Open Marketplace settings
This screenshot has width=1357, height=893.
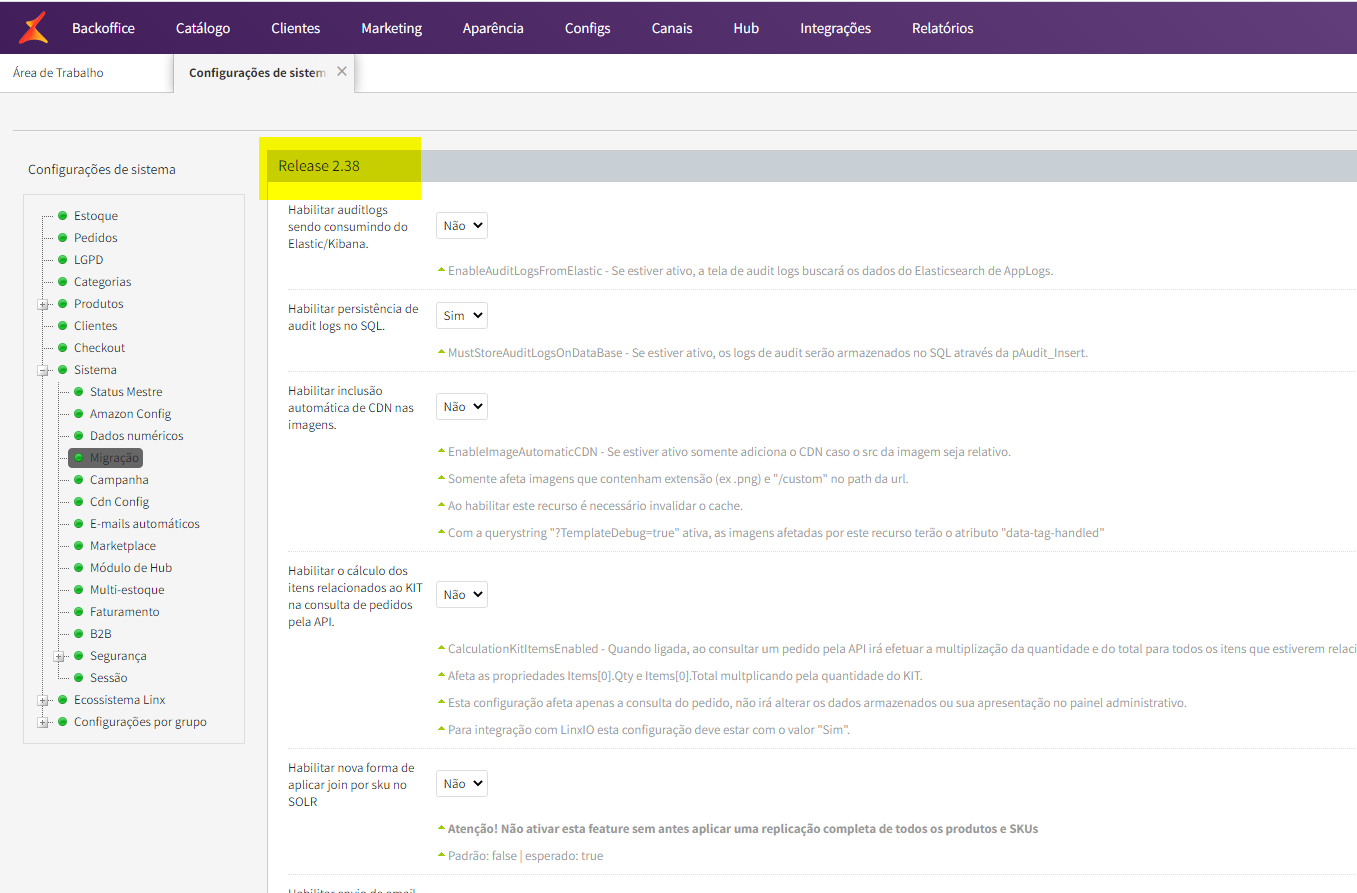coord(123,546)
